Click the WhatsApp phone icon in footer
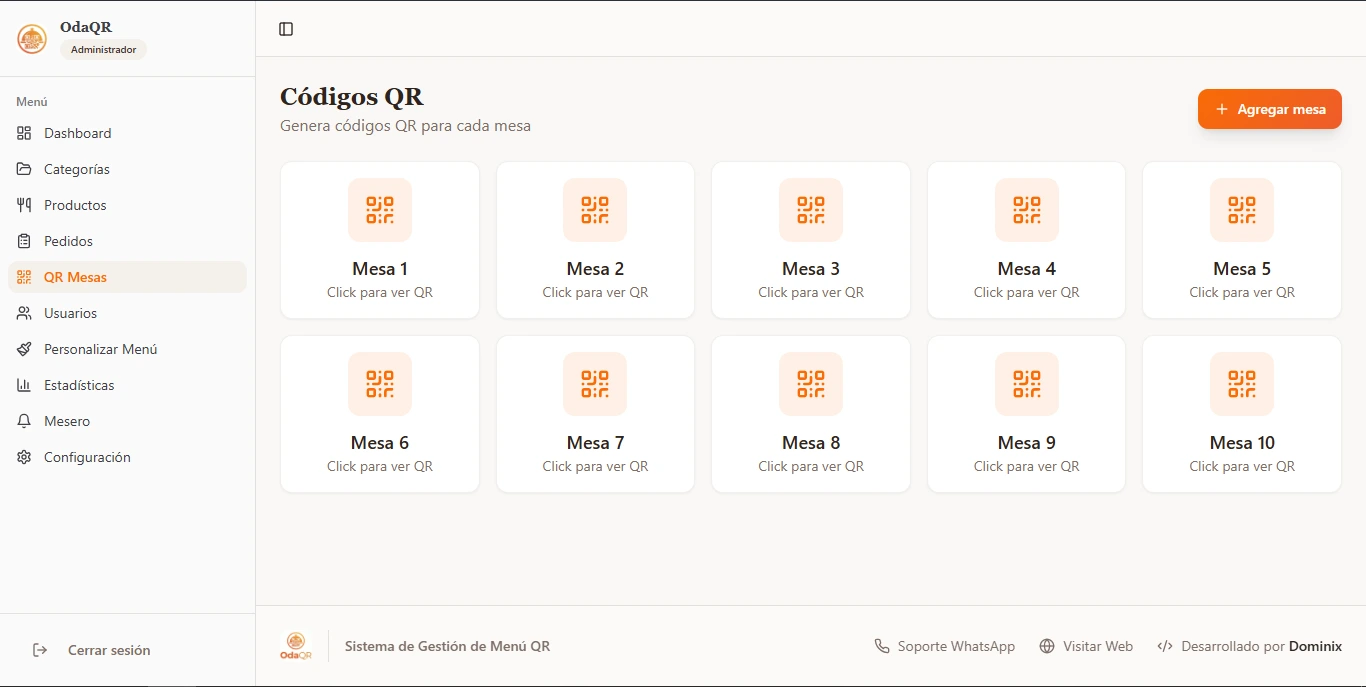The height and width of the screenshot is (687, 1366). click(882, 646)
